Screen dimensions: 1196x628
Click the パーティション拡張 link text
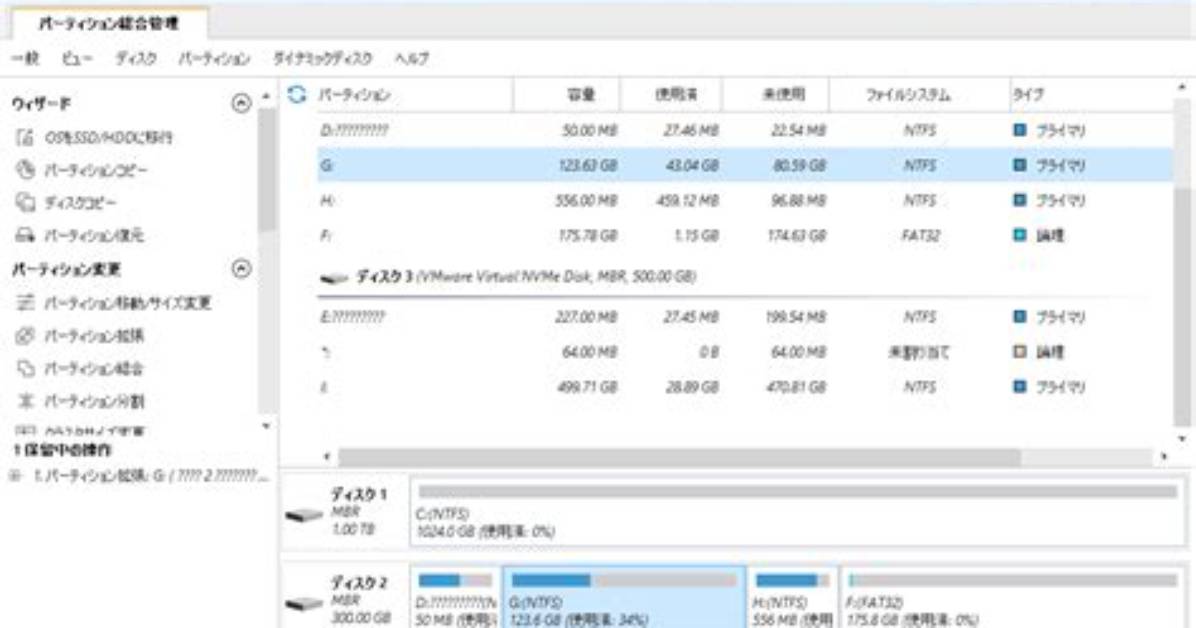94,336
